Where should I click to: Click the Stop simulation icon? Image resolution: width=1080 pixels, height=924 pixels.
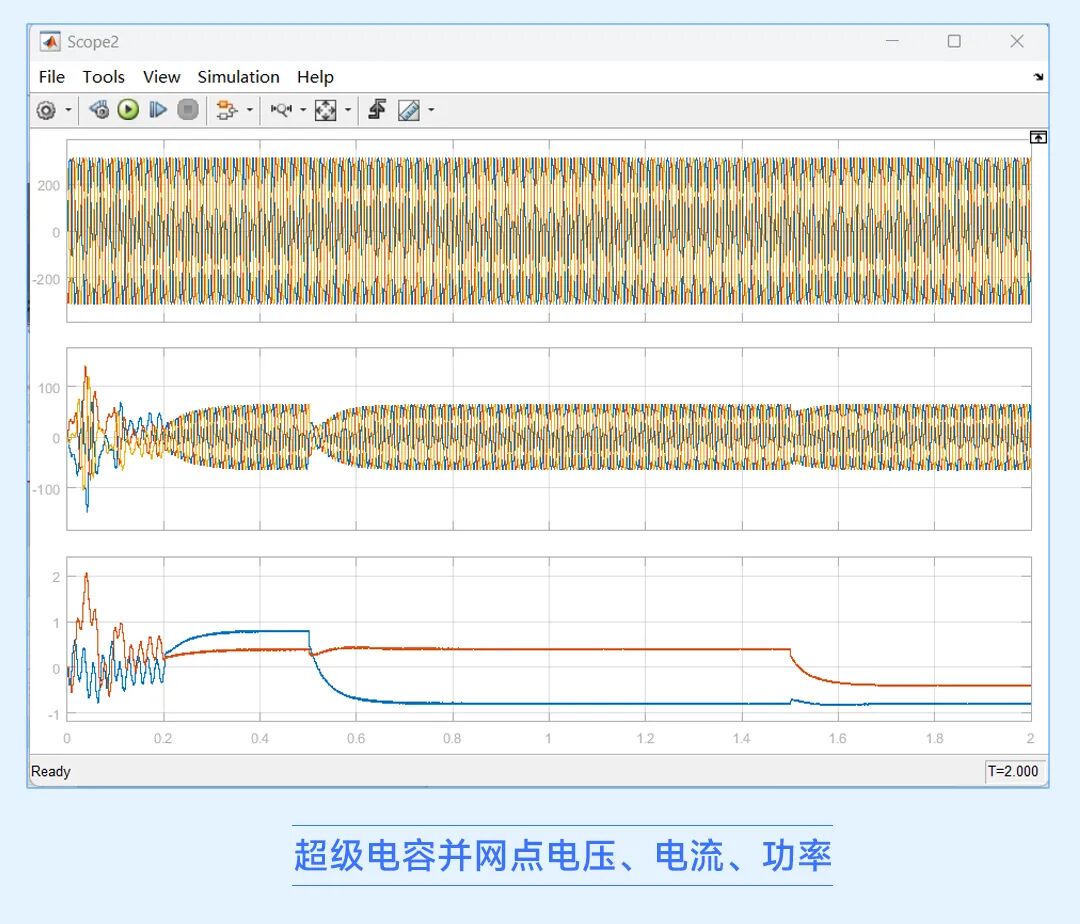pyautogui.click(x=188, y=110)
